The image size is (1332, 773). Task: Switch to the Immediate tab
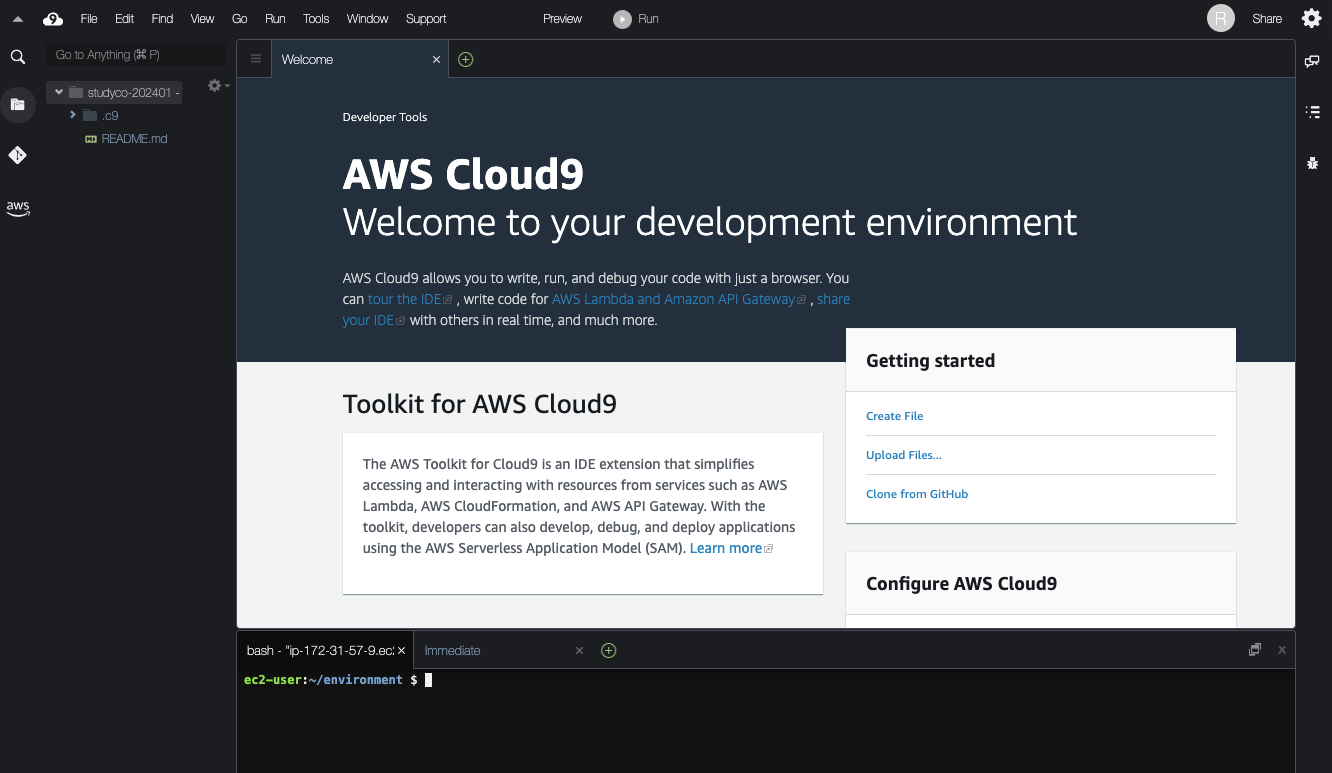452,650
